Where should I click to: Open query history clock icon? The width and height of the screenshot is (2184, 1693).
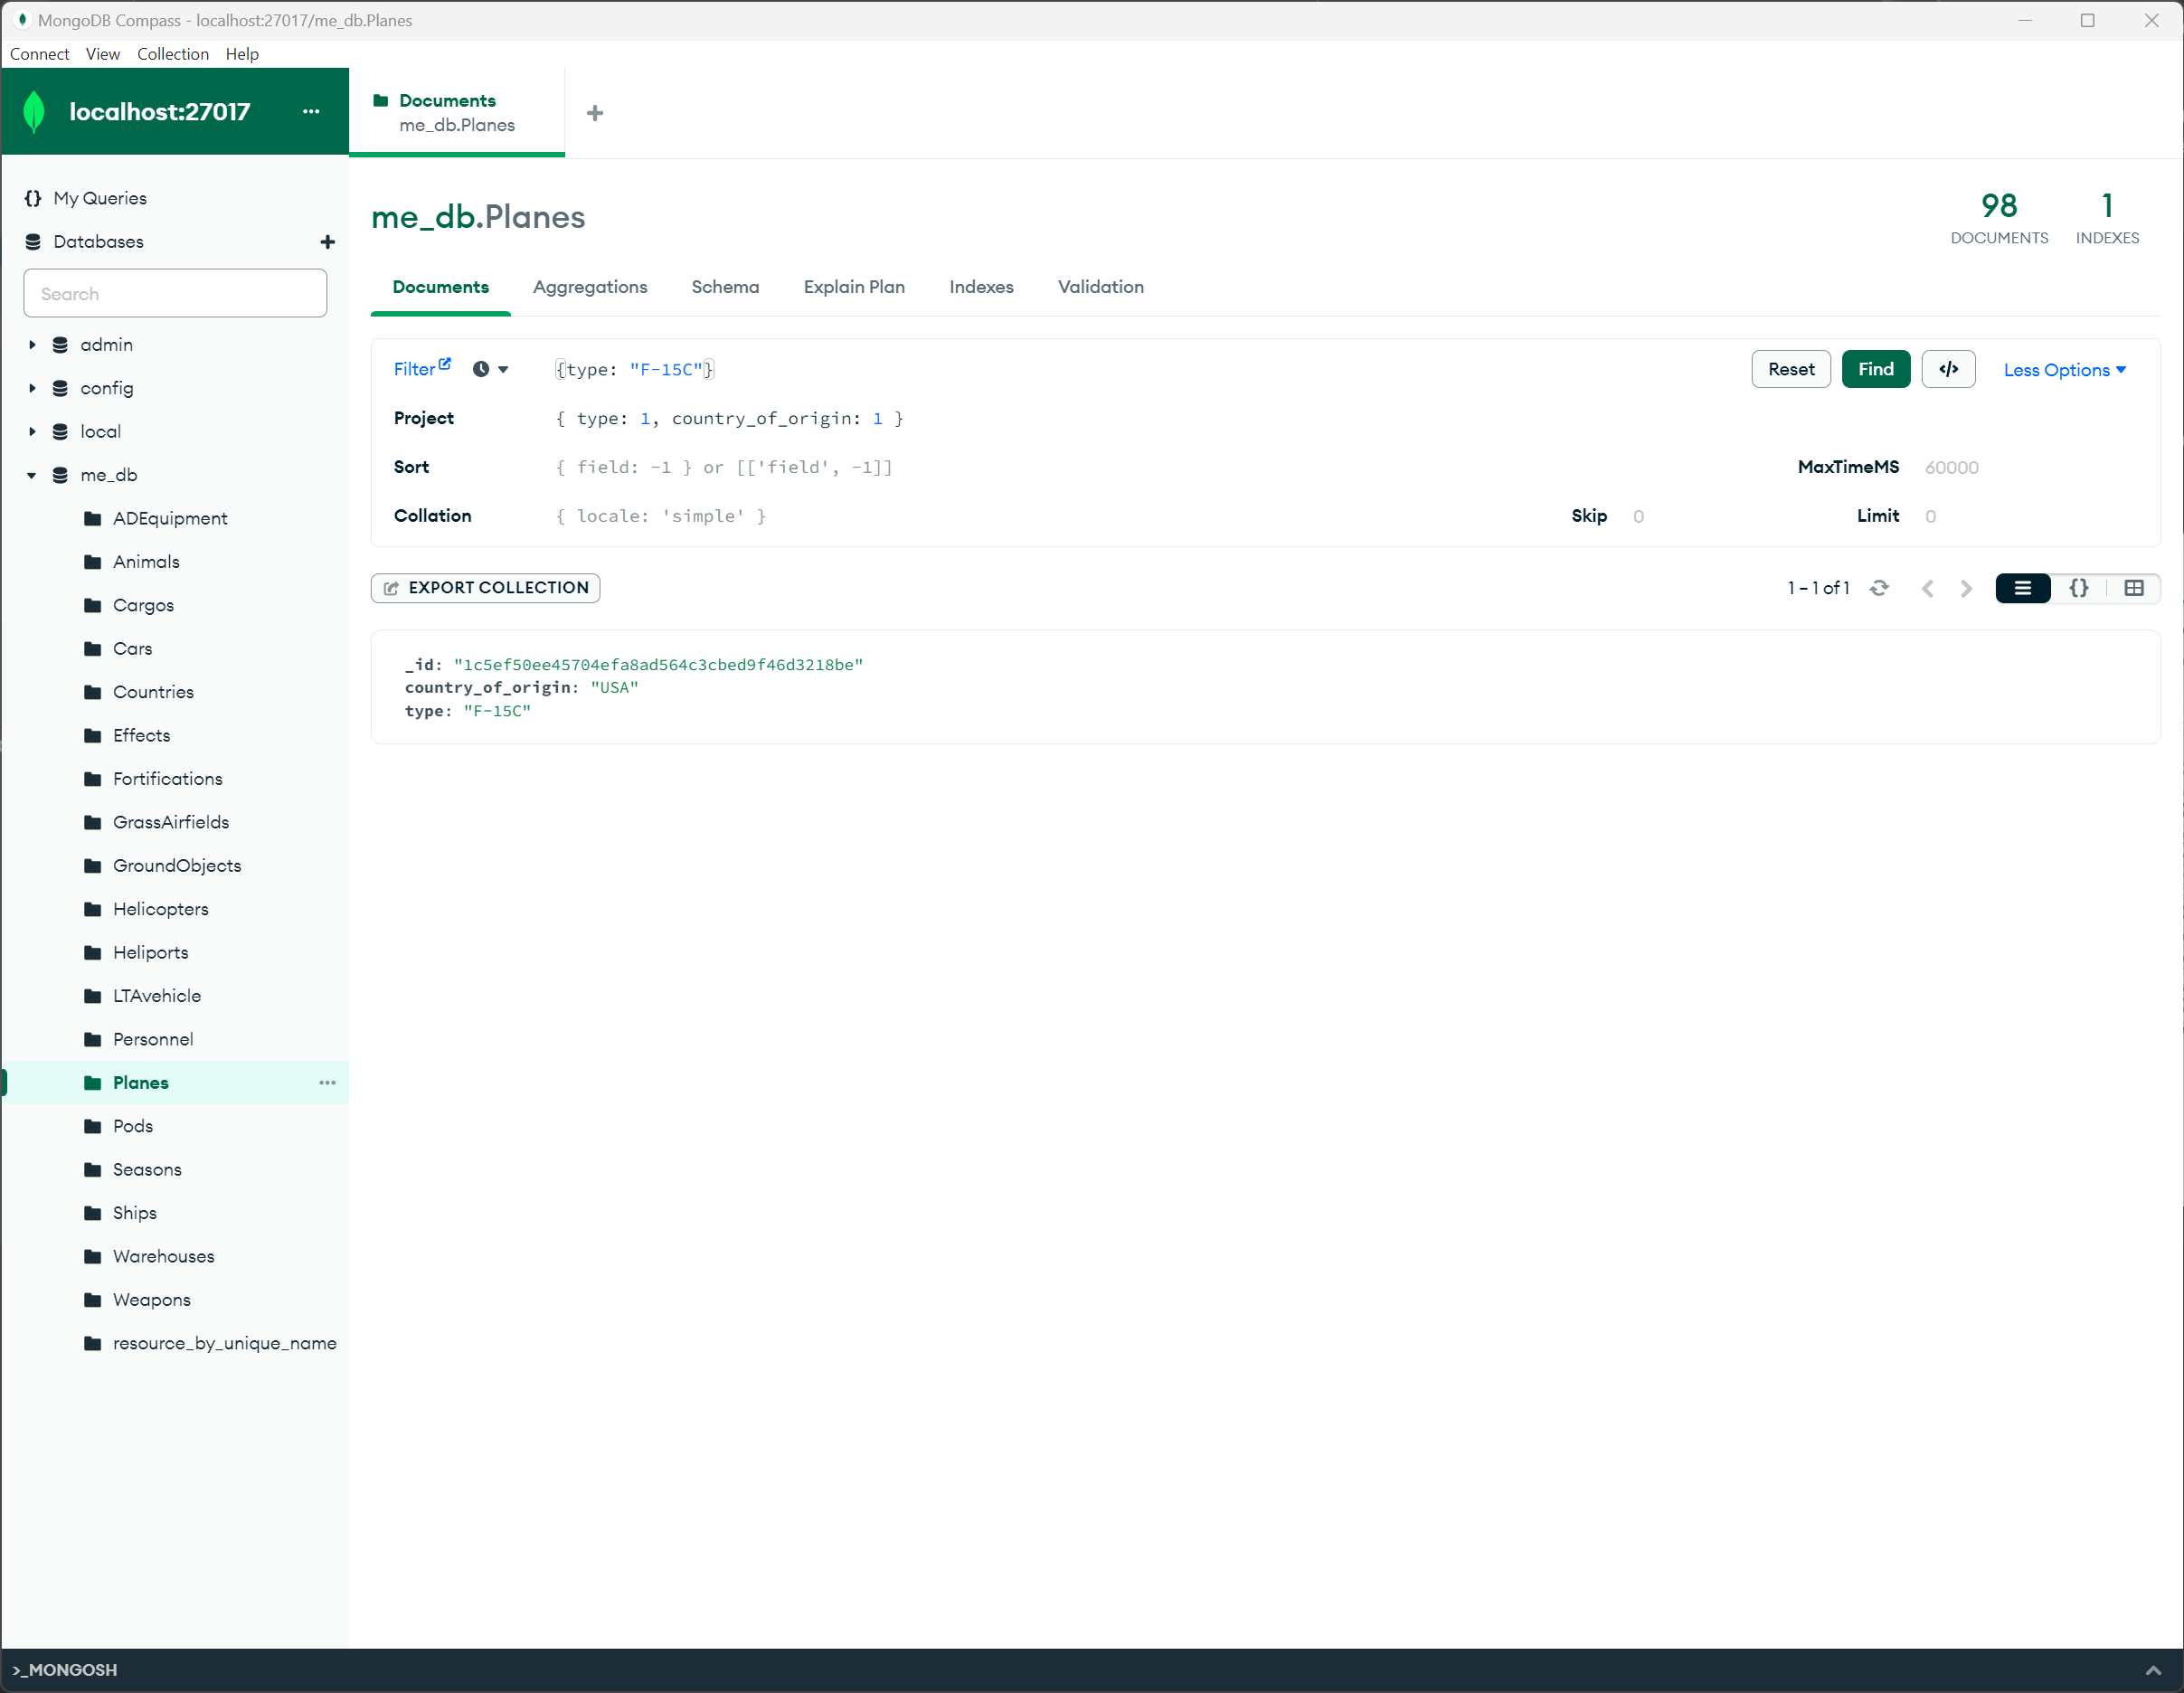pyautogui.click(x=481, y=369)
